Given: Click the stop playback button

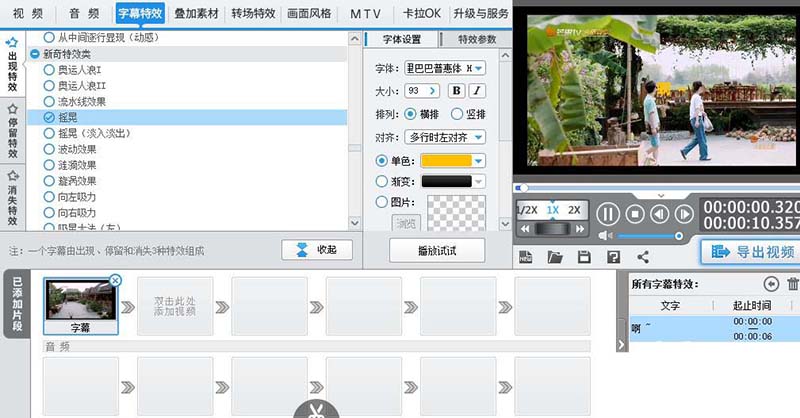Looking at the screenshot, I should tap(634, 213).
